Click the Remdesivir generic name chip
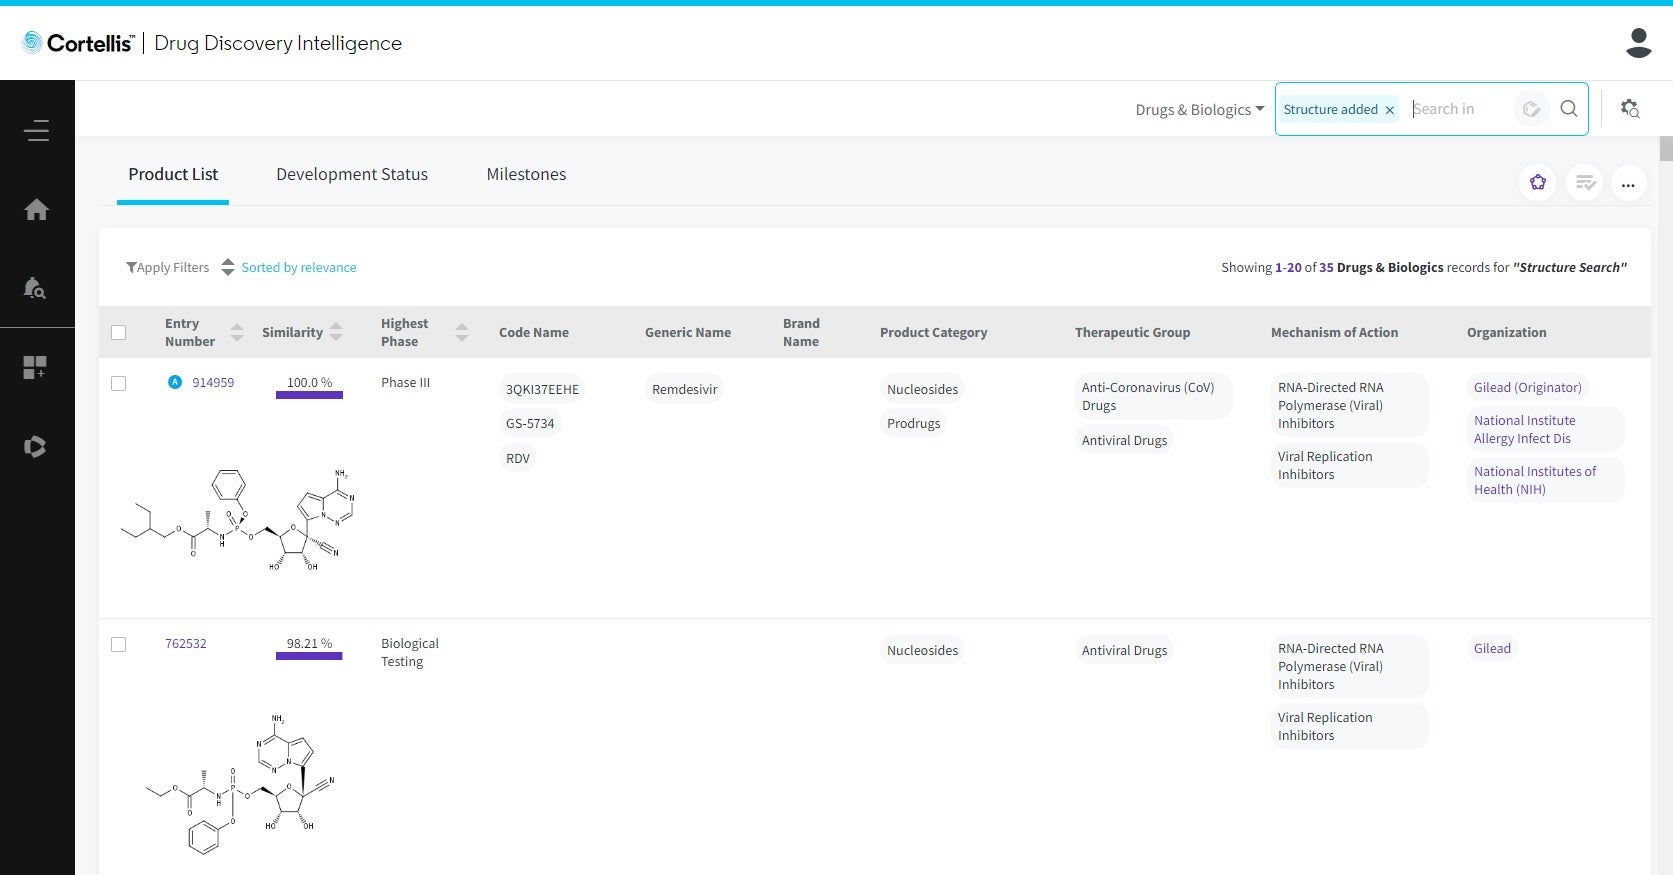 tap(685, 389)
